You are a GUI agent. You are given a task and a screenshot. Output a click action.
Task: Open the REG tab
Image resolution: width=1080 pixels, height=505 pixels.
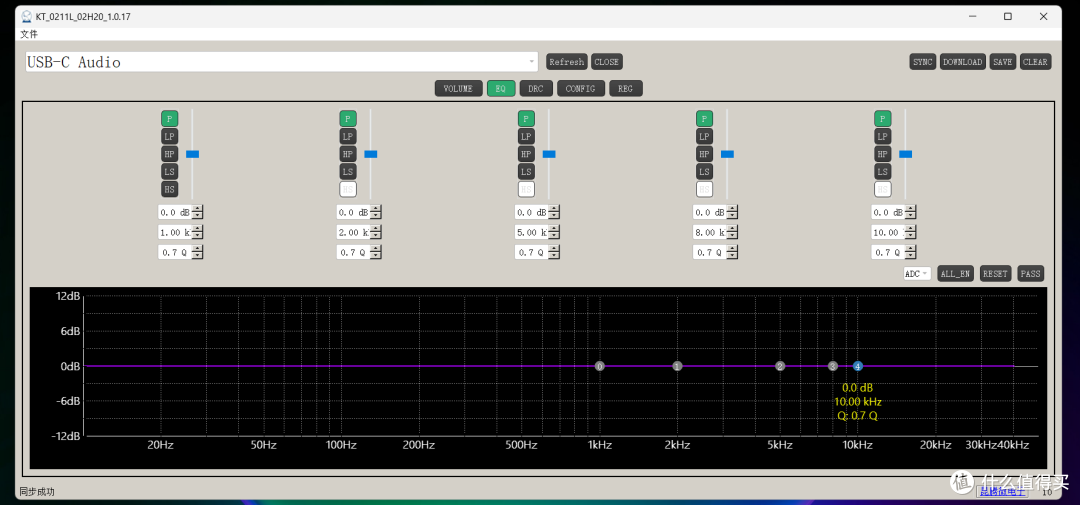tap(625, 89)
